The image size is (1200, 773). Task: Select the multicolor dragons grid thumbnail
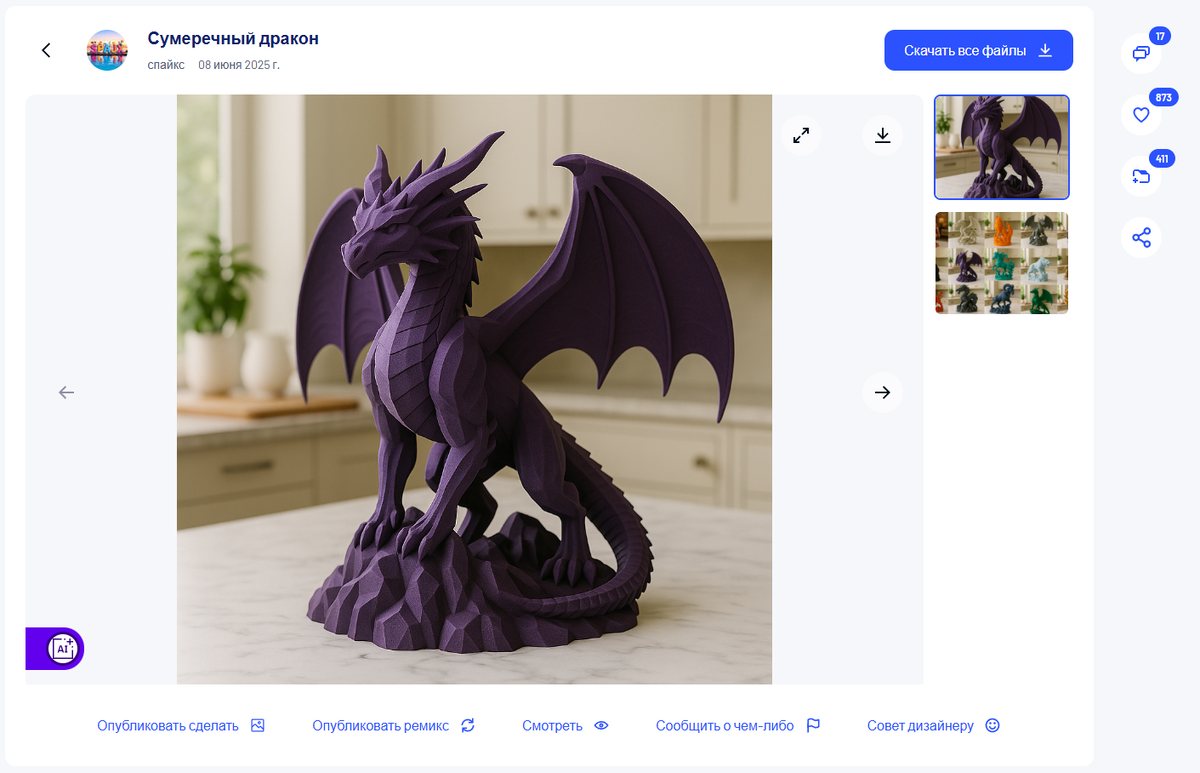point(1002,263)
